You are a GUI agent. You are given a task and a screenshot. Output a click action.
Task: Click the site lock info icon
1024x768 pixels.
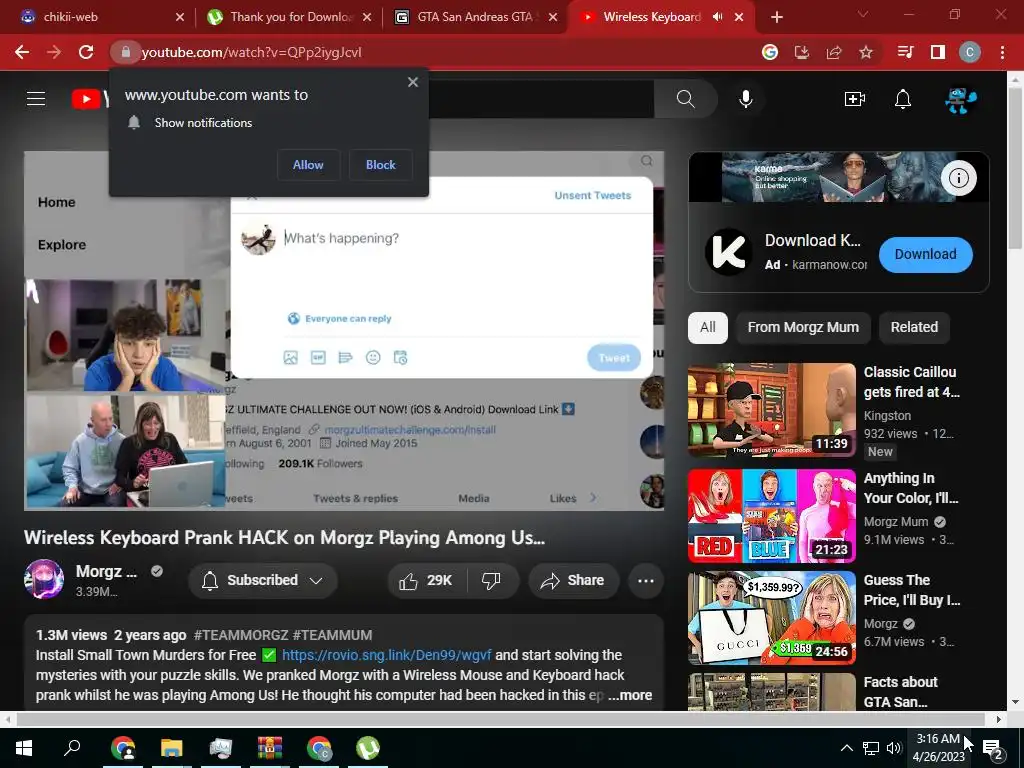[x=125, y=52]
